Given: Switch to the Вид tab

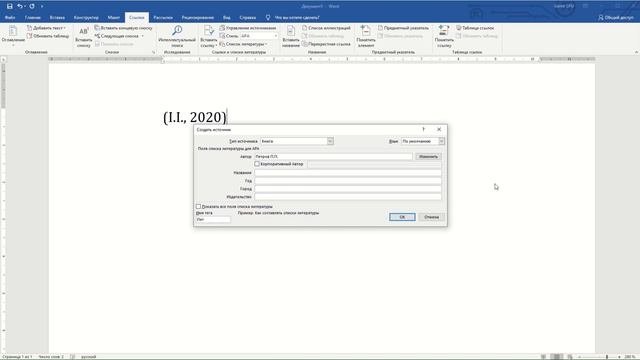Looking at the screenshot, I should click(x=227, y=18).
